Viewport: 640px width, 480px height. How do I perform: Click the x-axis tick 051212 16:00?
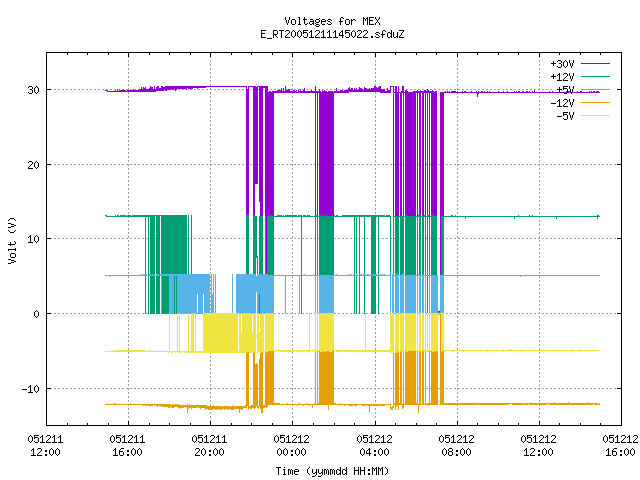point(620,446)
